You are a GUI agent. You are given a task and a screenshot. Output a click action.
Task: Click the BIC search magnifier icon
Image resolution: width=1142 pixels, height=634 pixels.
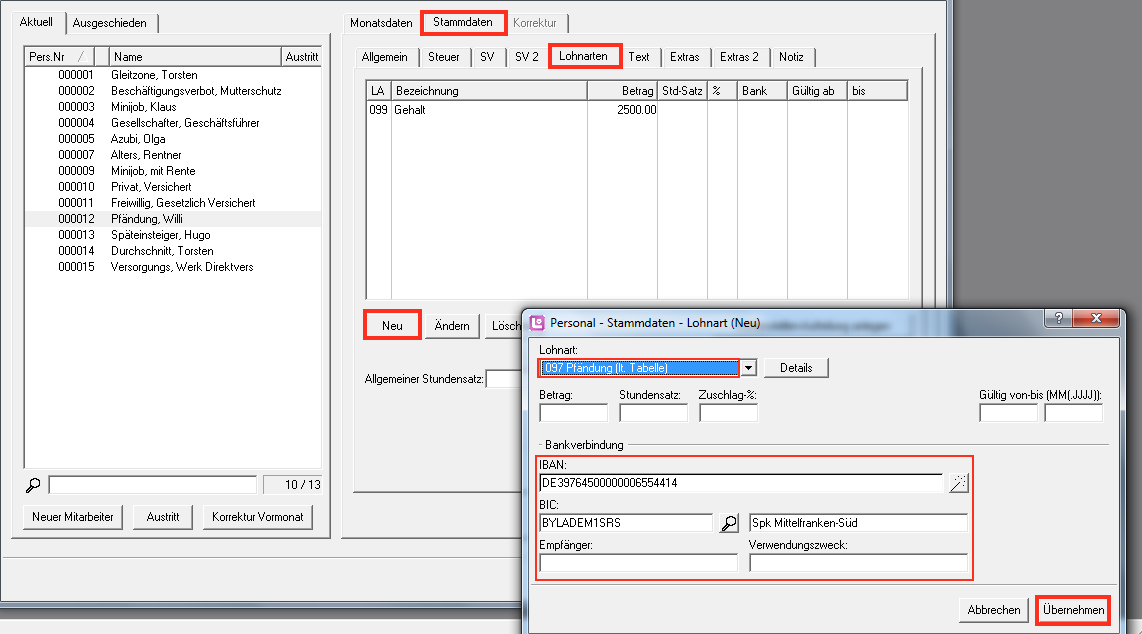point(729,523)
